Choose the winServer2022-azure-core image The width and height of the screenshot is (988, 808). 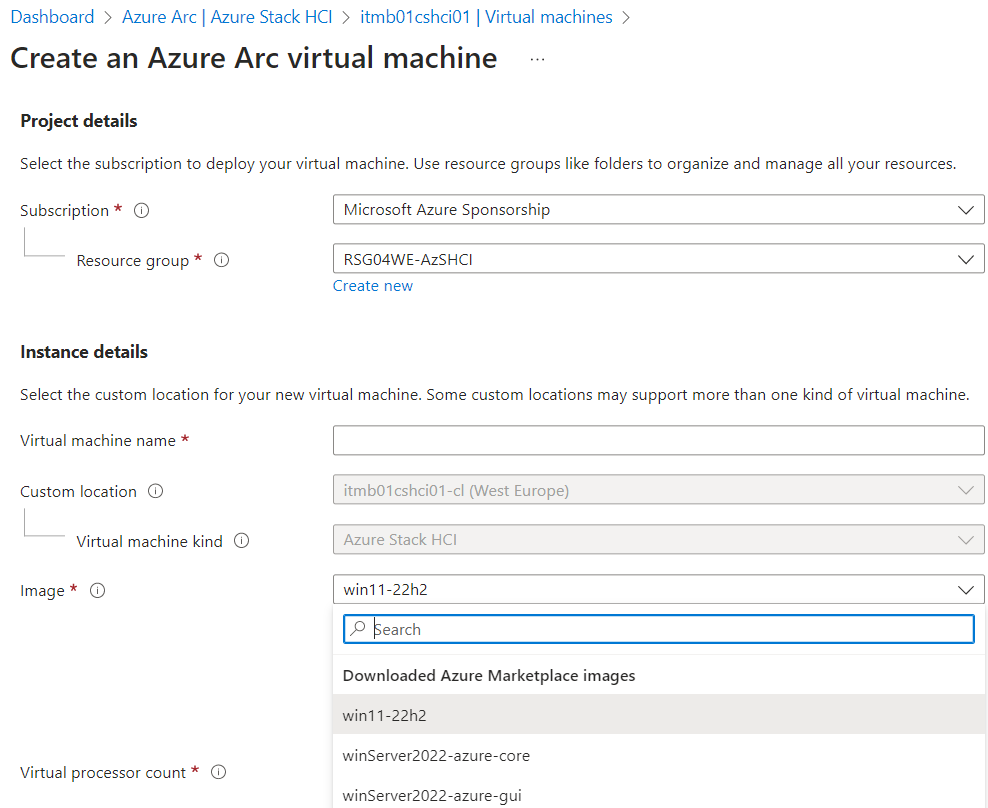click(x=660, y=755)
